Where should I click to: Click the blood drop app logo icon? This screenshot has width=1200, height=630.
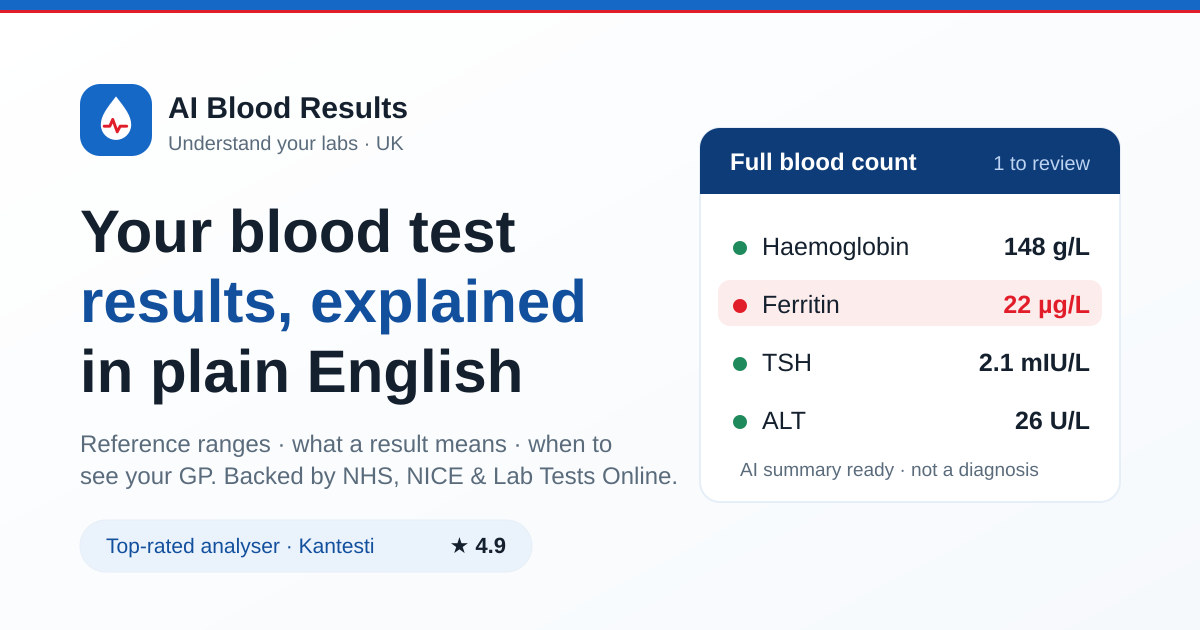click(116, 120)
